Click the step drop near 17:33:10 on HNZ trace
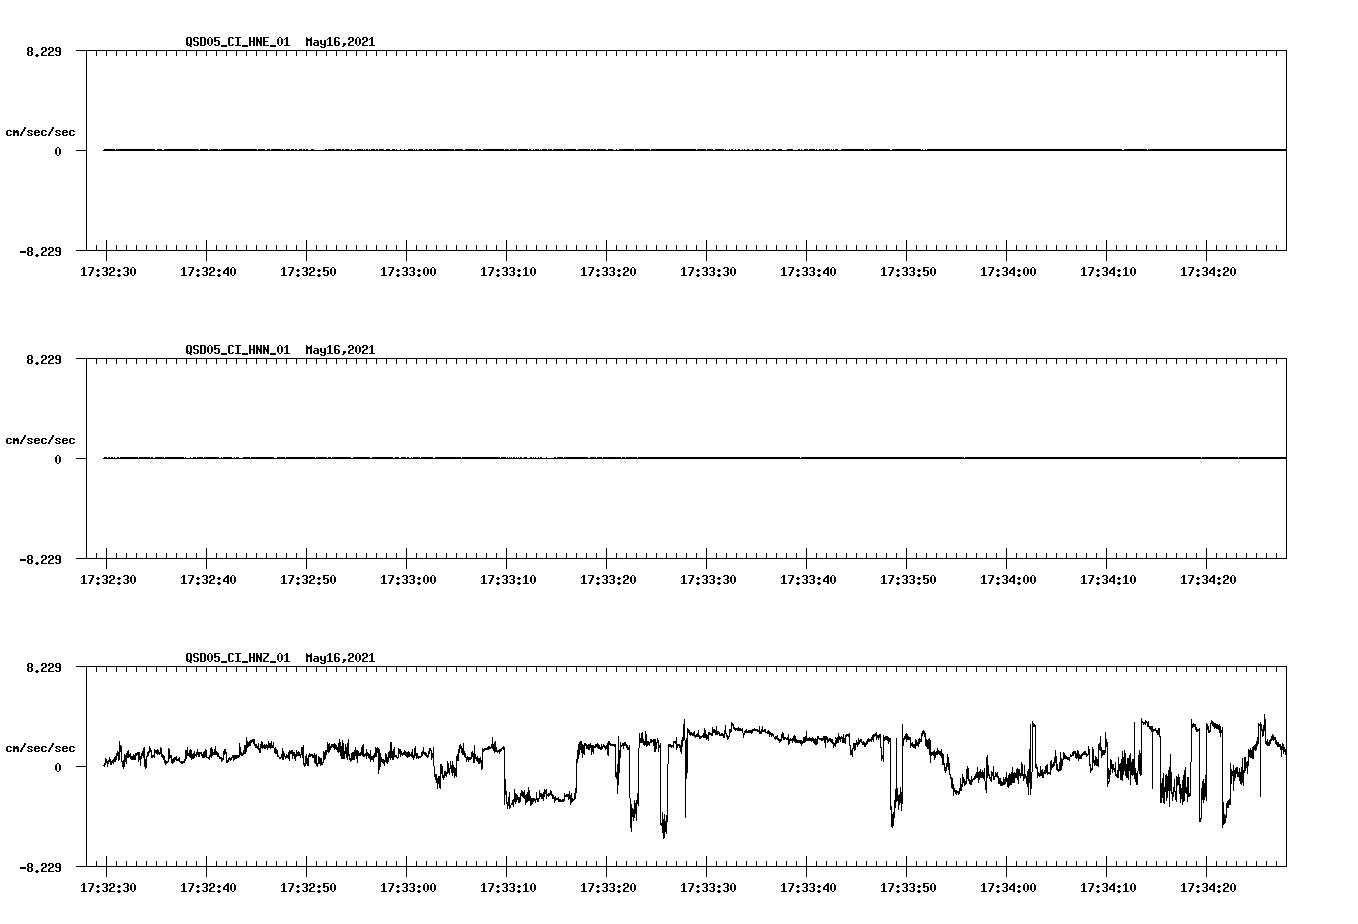Image resolution: width=1358 pixels, height=924 pixels. coord(505,780)
